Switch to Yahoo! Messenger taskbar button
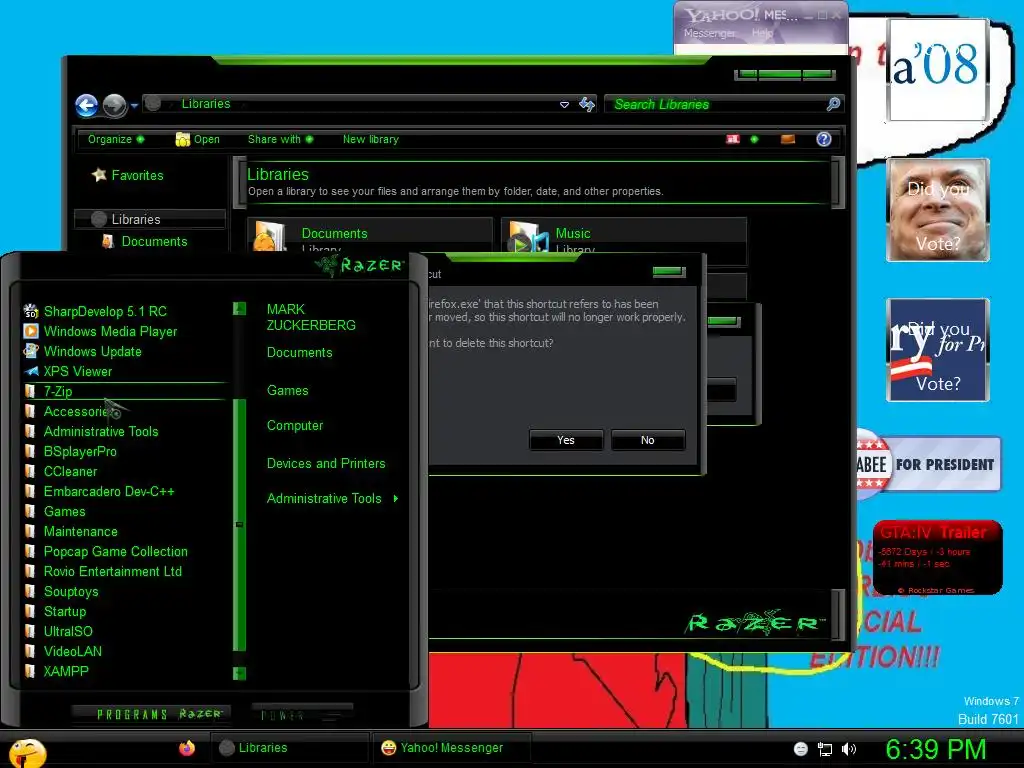The width and height of the screenshot is (1024, 768). coord(451,748)
